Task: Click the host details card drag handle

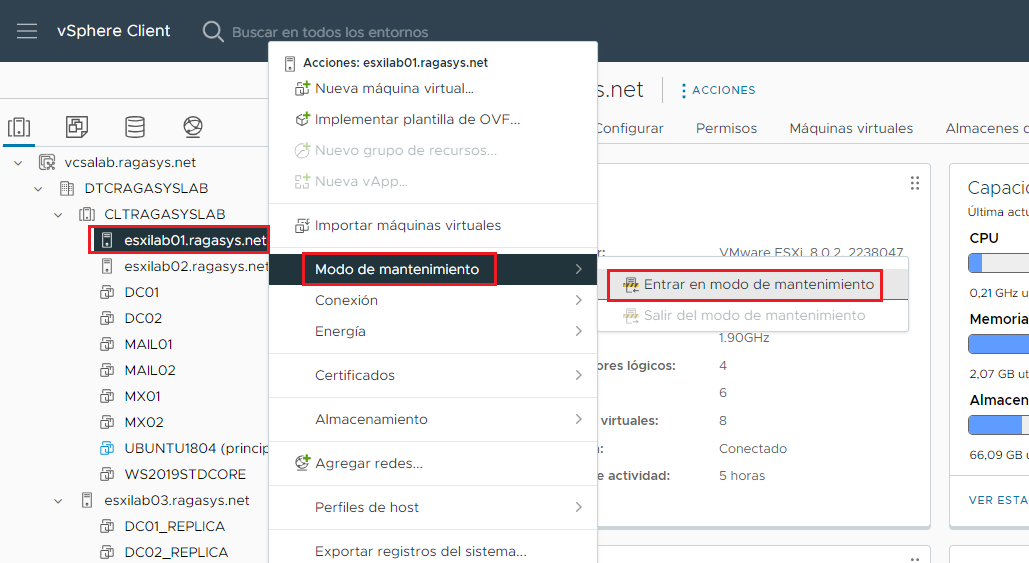Action: 915,183
